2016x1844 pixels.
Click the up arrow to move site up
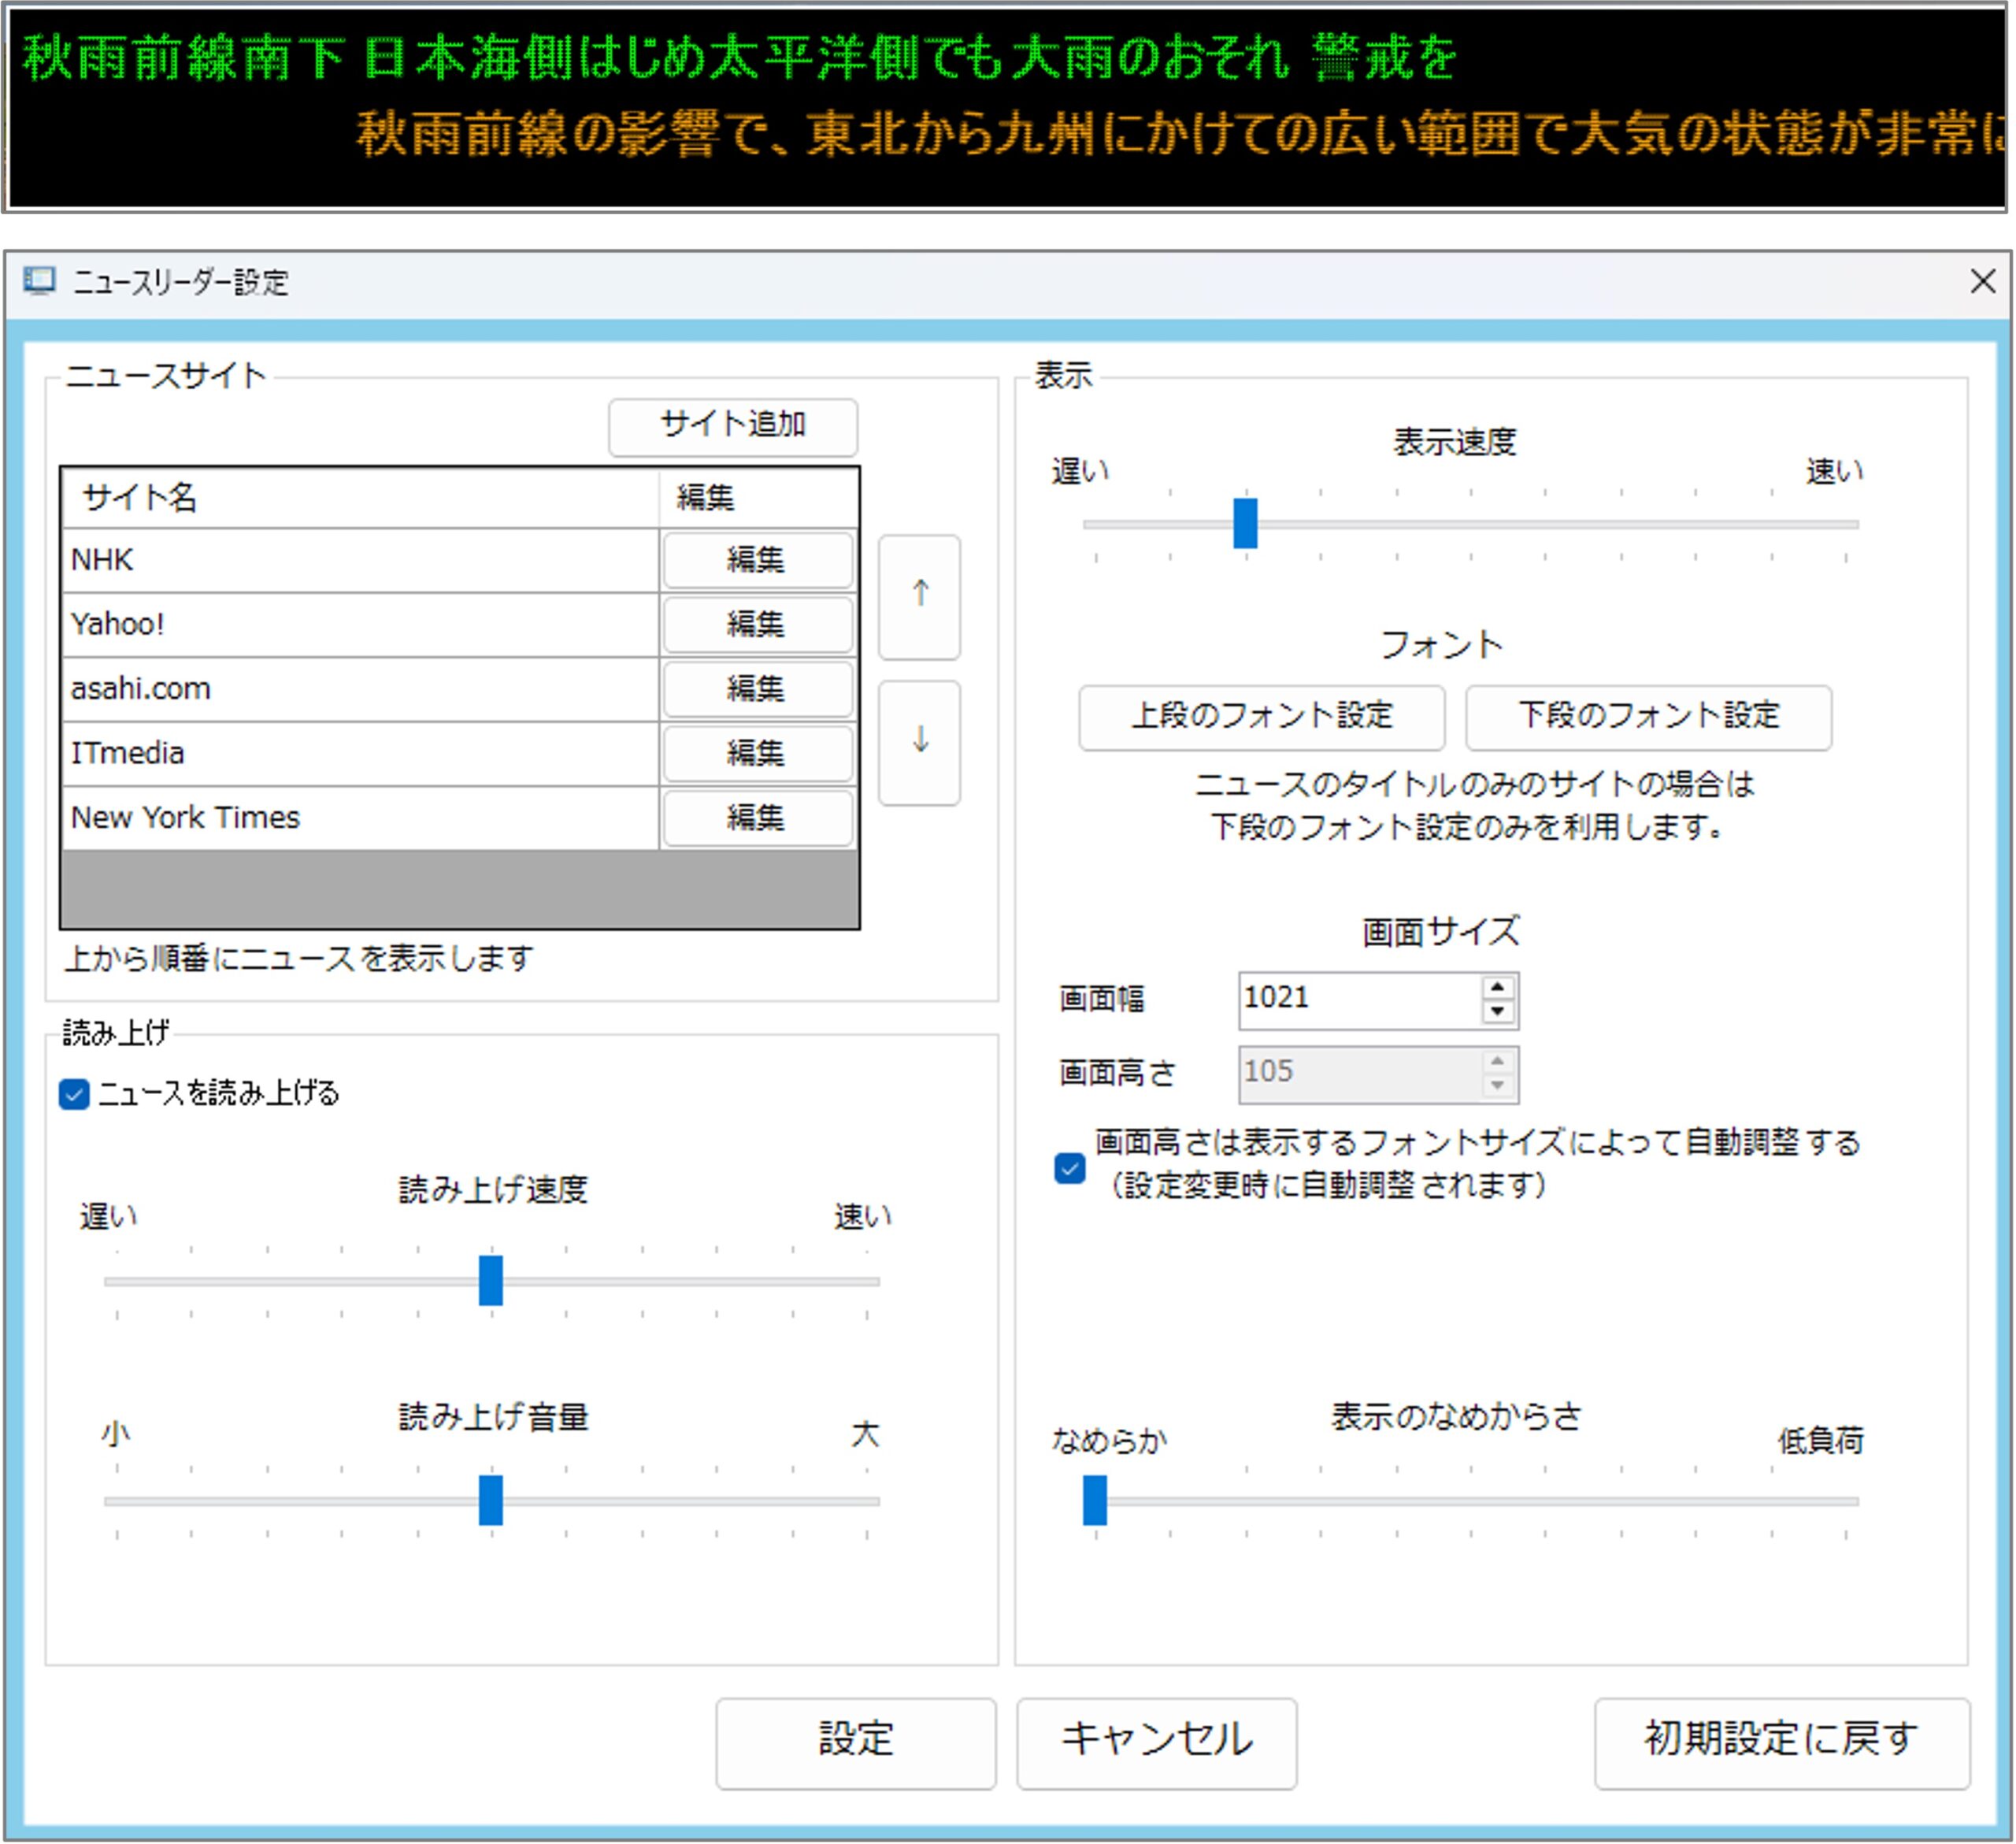[919, 597]
